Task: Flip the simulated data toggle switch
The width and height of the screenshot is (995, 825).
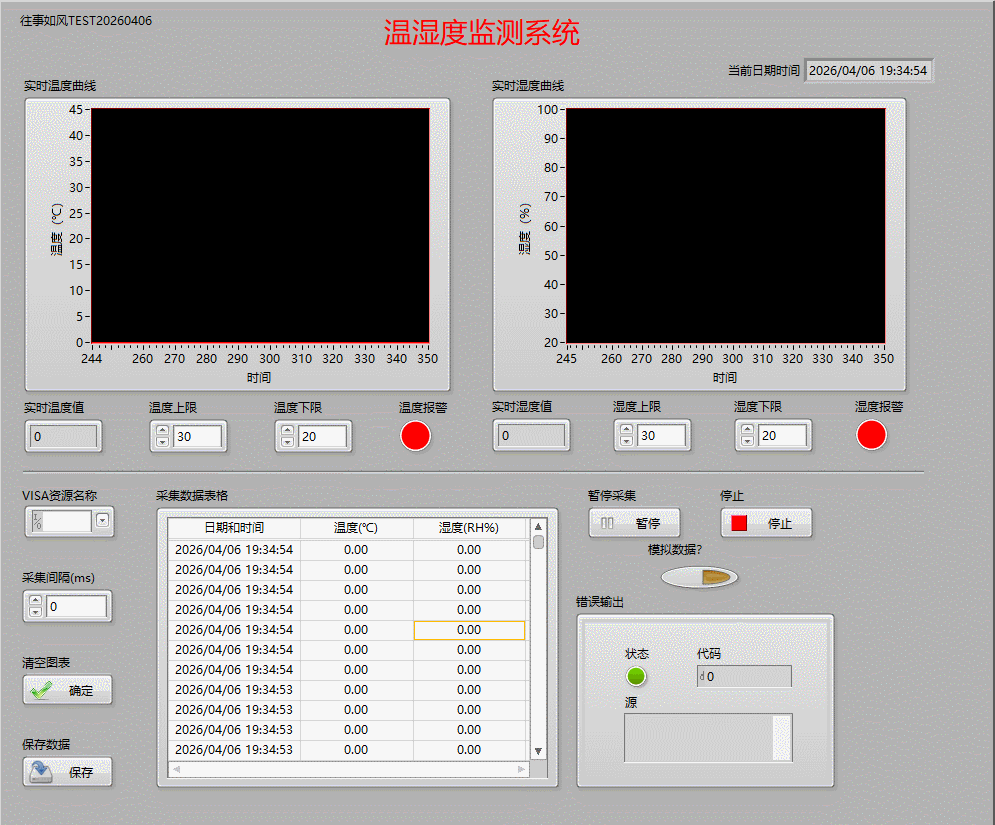Action: click(700, 578)
